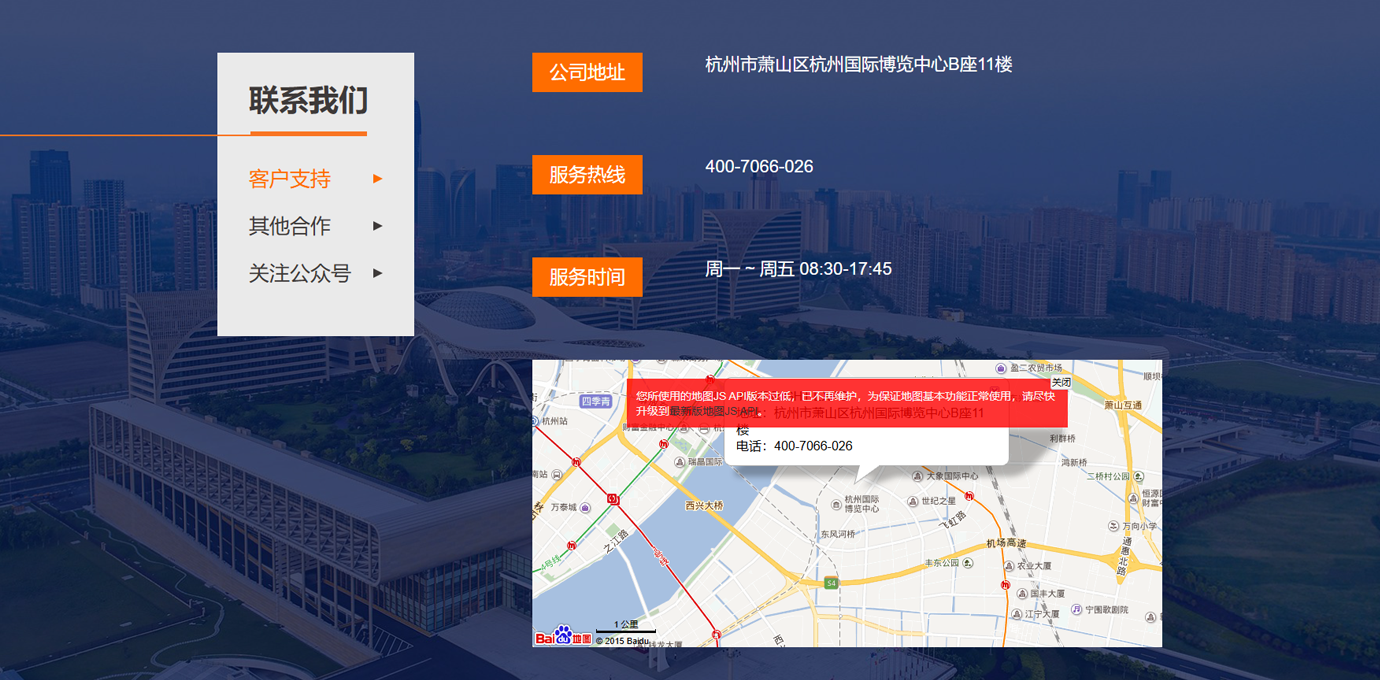Close the map info window with 关闭
Image resolution: width=1380 pixels, height=680 pixels.
point(1061,383)
